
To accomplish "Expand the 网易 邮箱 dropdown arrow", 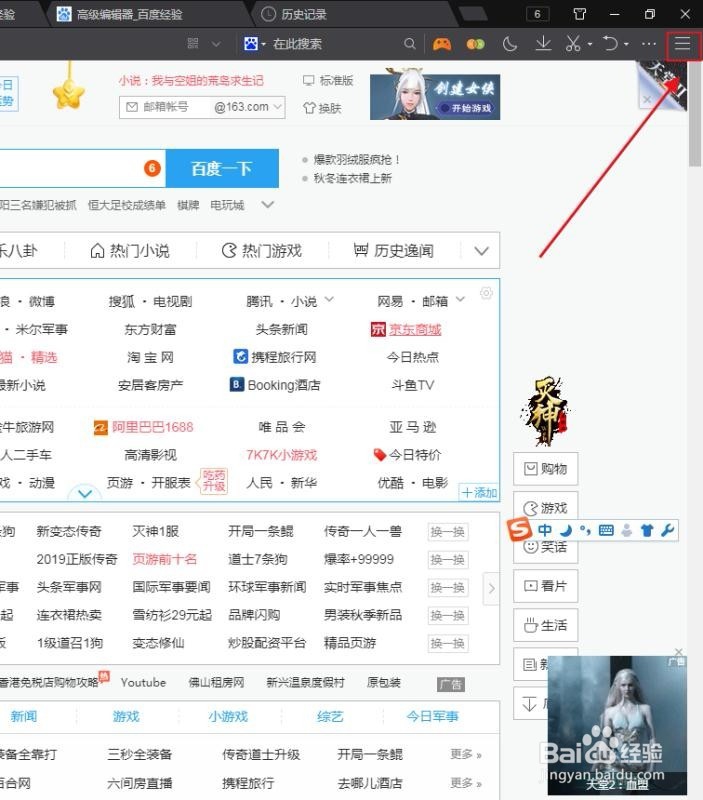I will [x=461, y=299].
